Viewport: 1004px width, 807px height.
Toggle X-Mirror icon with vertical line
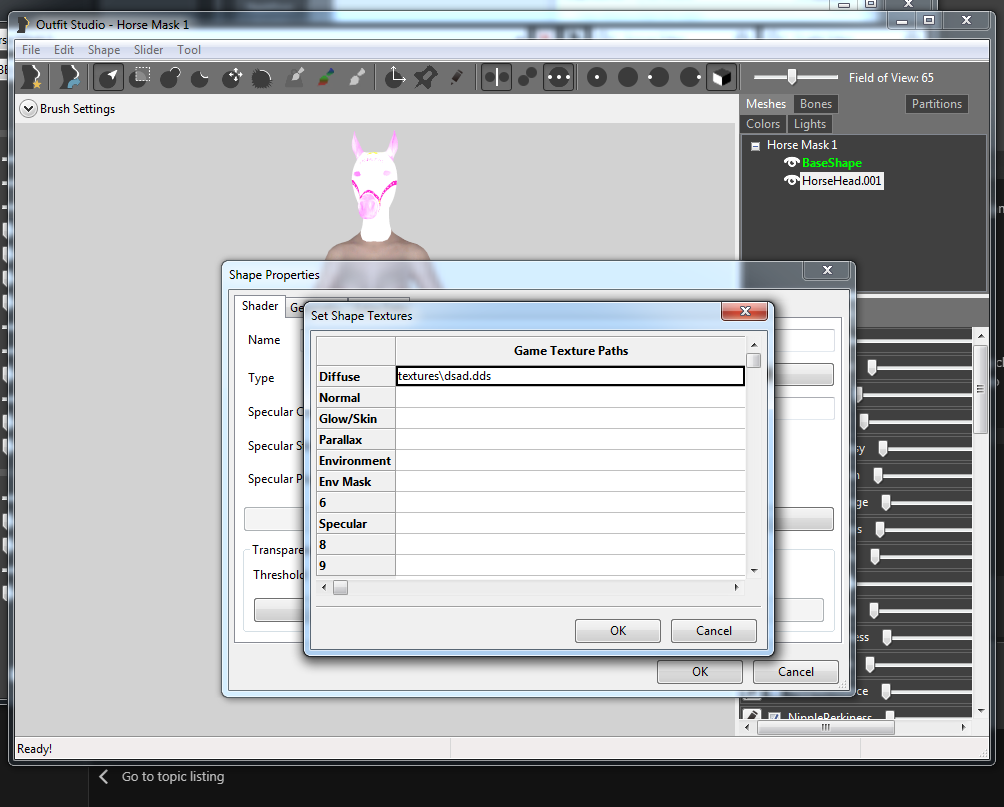[496, 77]
